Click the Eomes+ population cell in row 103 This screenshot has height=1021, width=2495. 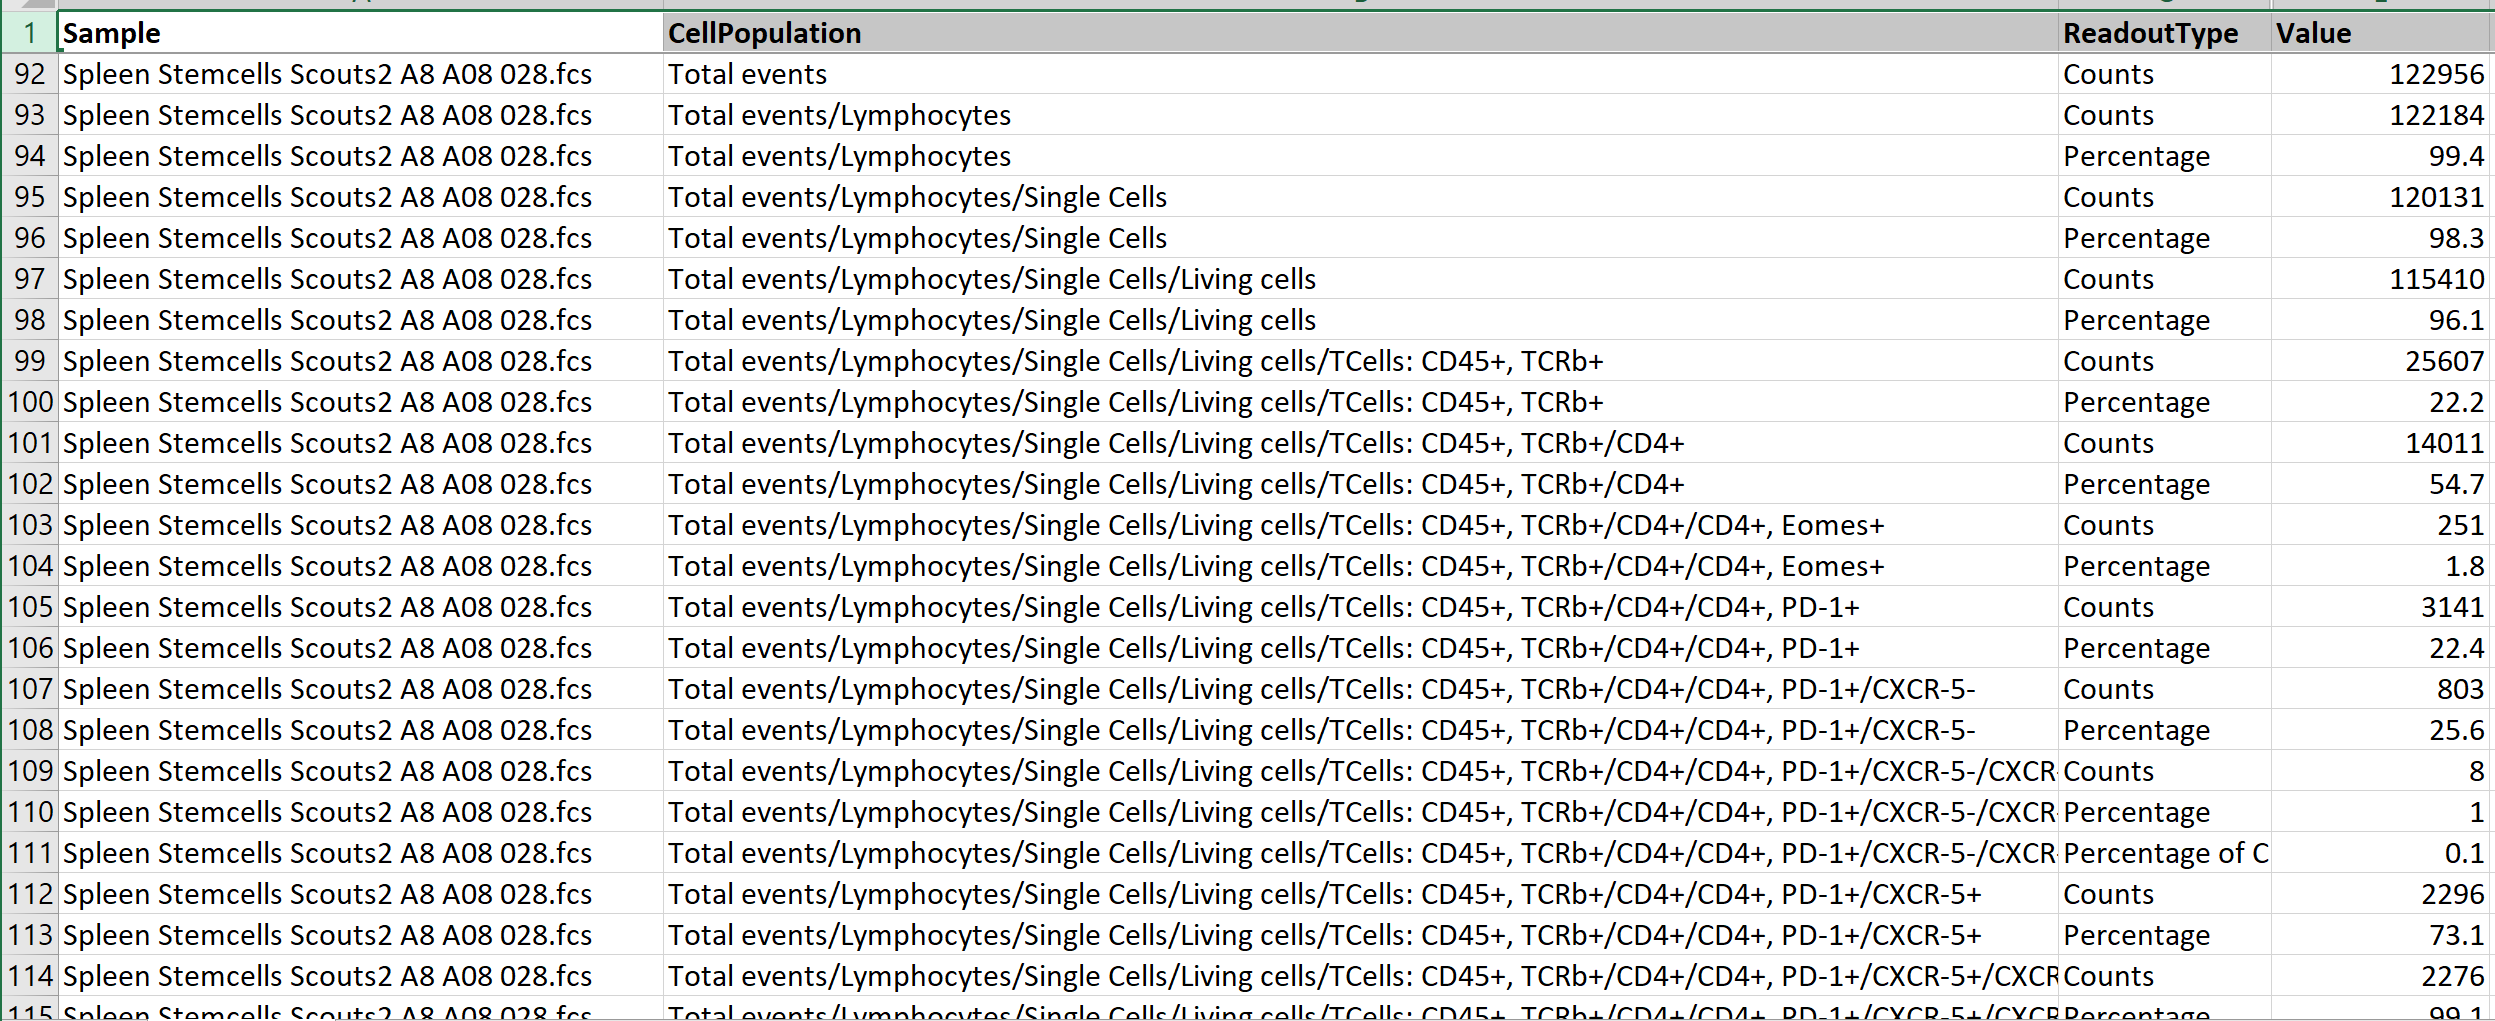[1360, 525]
